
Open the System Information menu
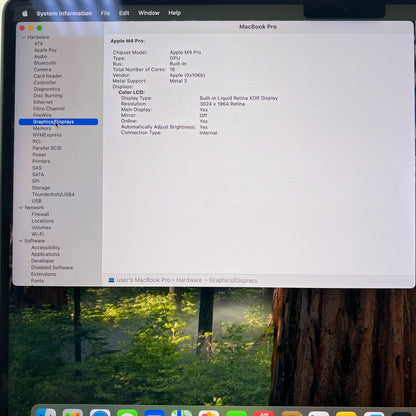tap(64, 13)
